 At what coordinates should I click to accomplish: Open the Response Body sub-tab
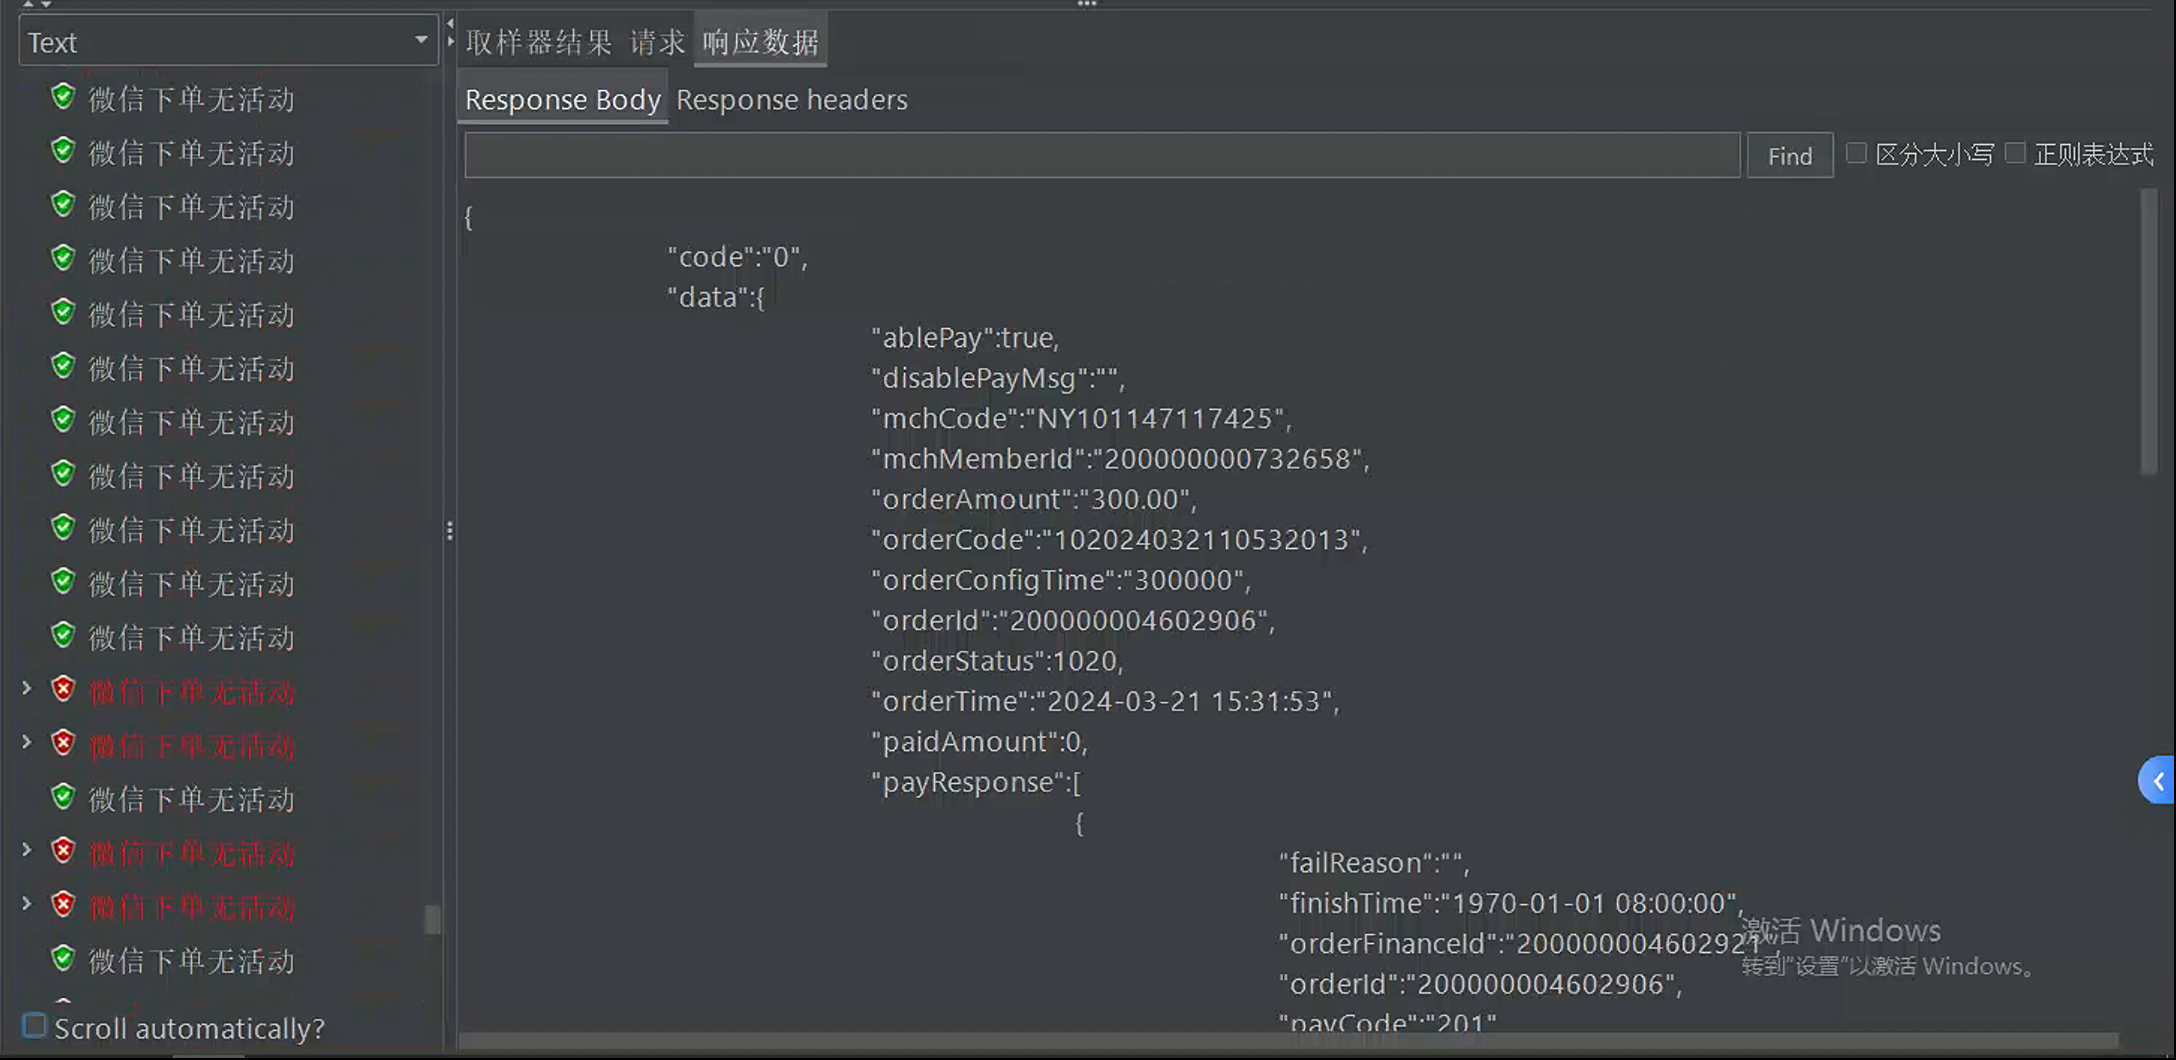(x=562, y=100)
